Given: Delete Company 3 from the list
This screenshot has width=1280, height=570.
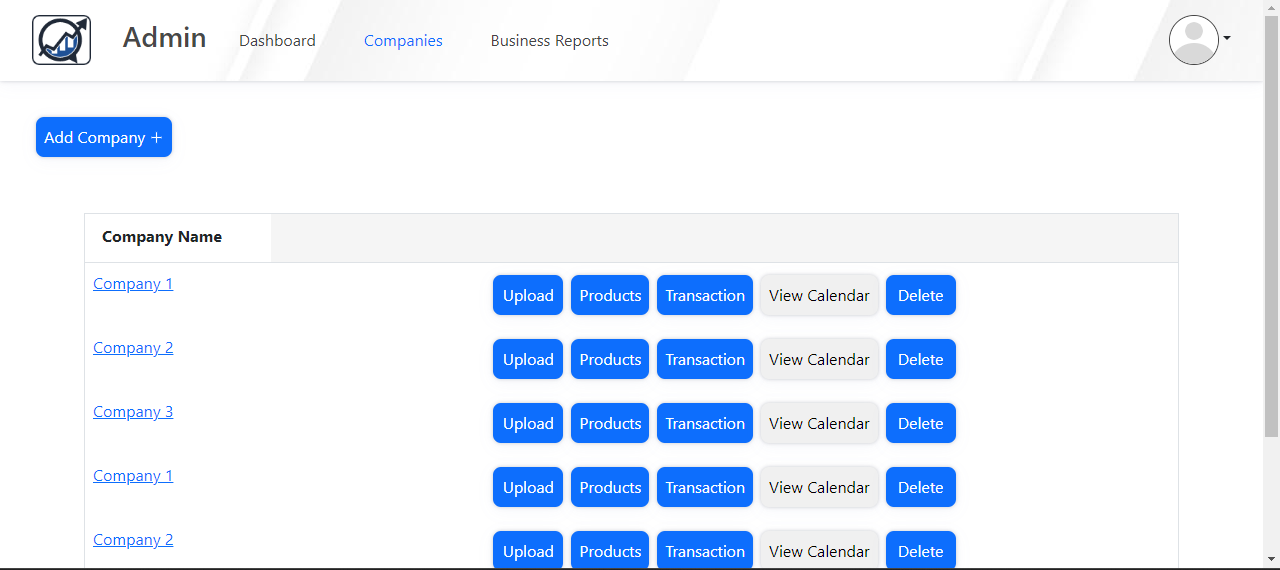Looking at the screenshot, I should 920,423.
